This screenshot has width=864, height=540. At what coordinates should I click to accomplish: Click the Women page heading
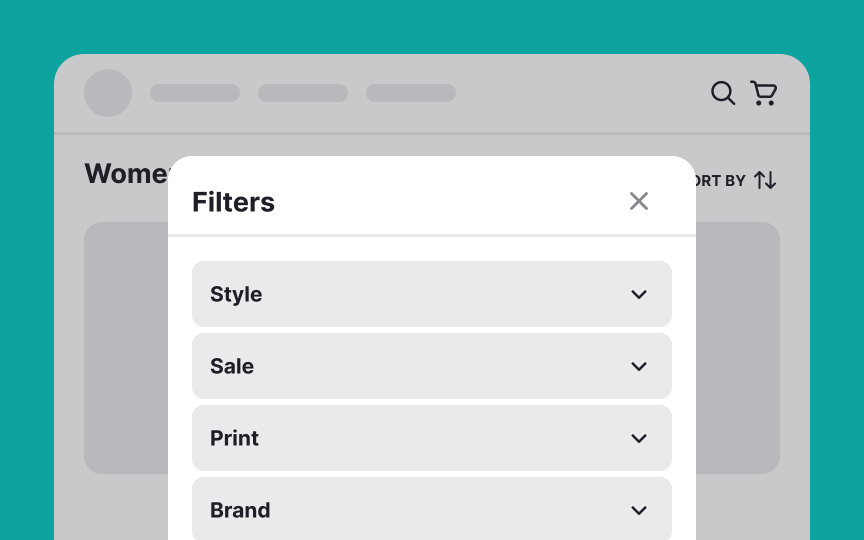[x=126, y=174]
